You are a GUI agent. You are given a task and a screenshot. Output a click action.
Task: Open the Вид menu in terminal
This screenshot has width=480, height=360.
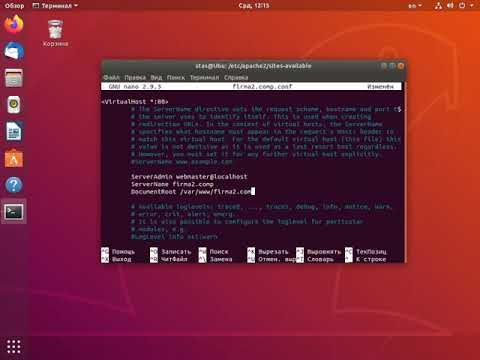click(156, 77)
